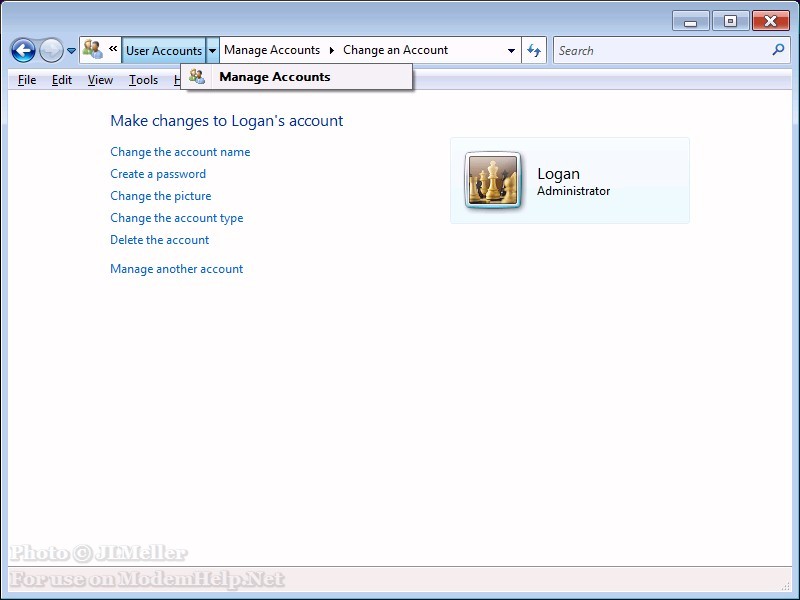Click the double chevron in address bar
800x600 pixels.
[113, 48]
